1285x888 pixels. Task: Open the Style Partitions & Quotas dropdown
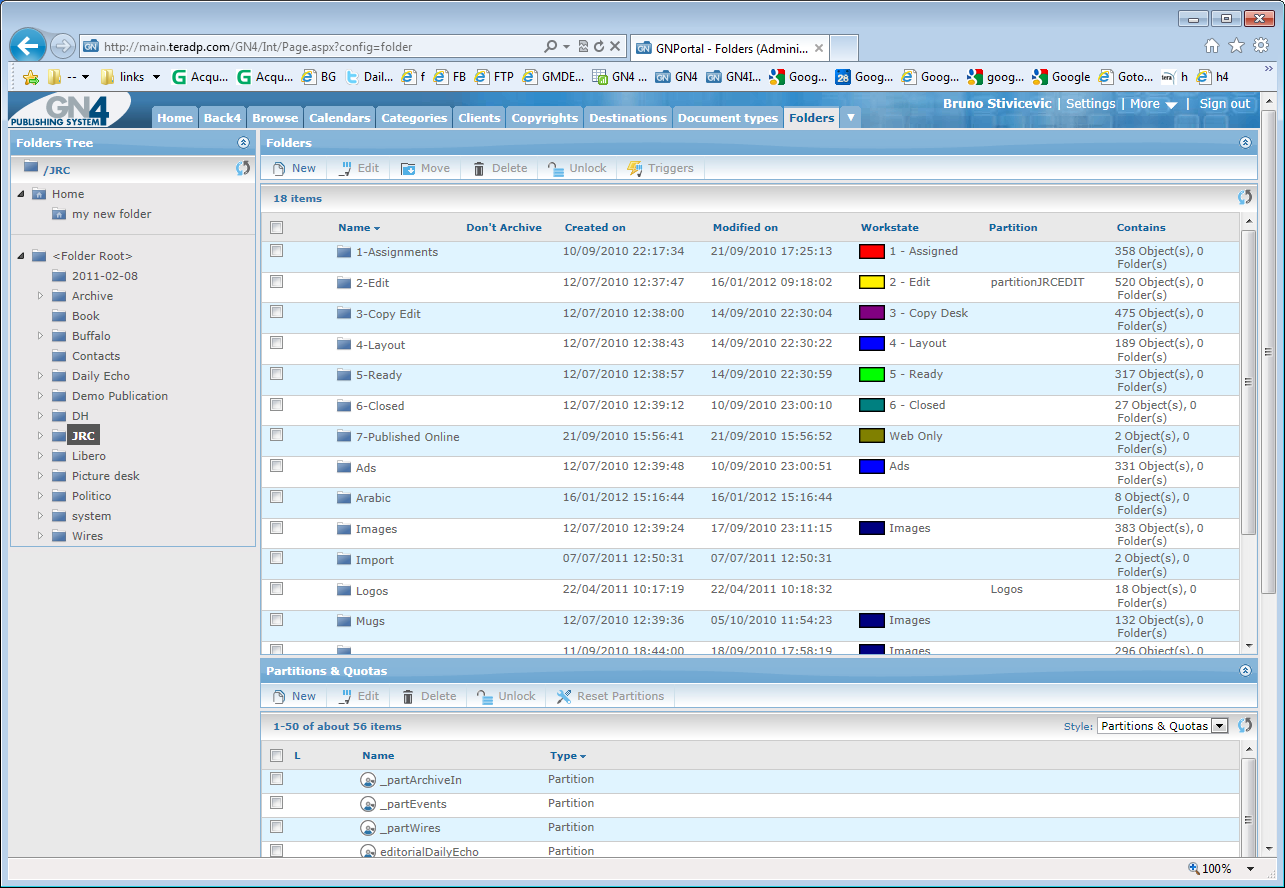(1162, 726)
